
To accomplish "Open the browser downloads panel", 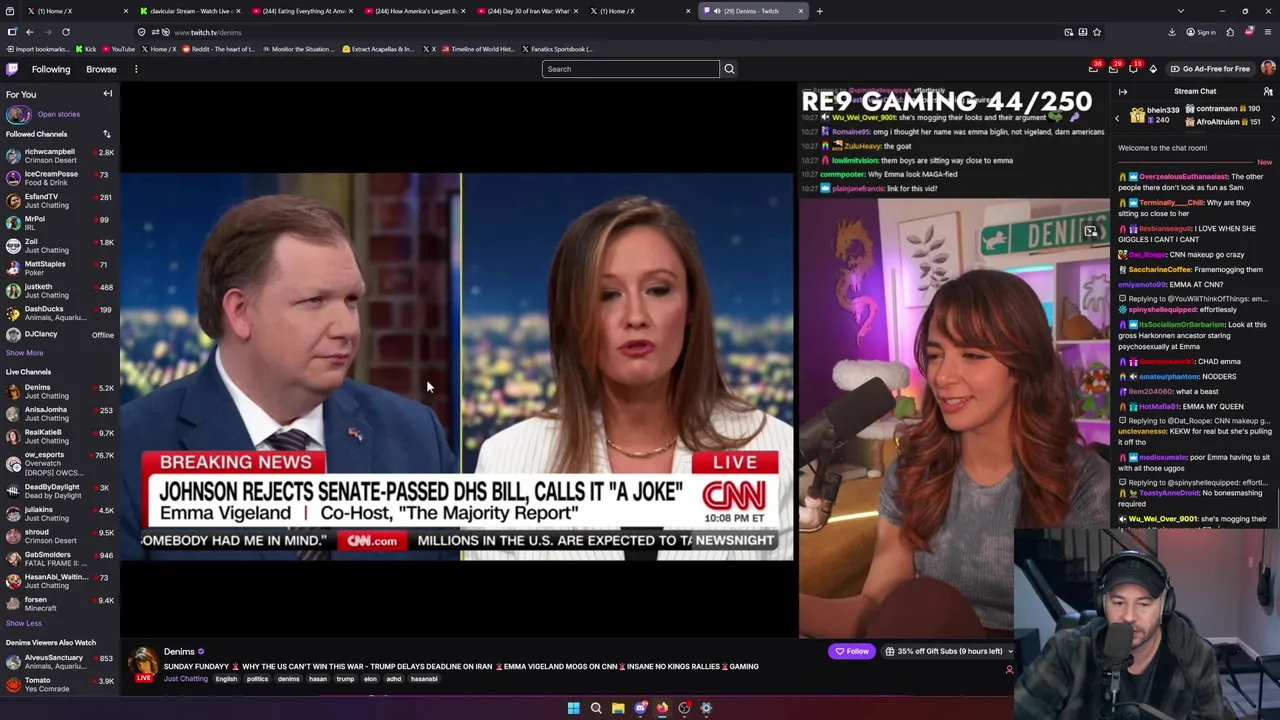I will pos(1172,32).
